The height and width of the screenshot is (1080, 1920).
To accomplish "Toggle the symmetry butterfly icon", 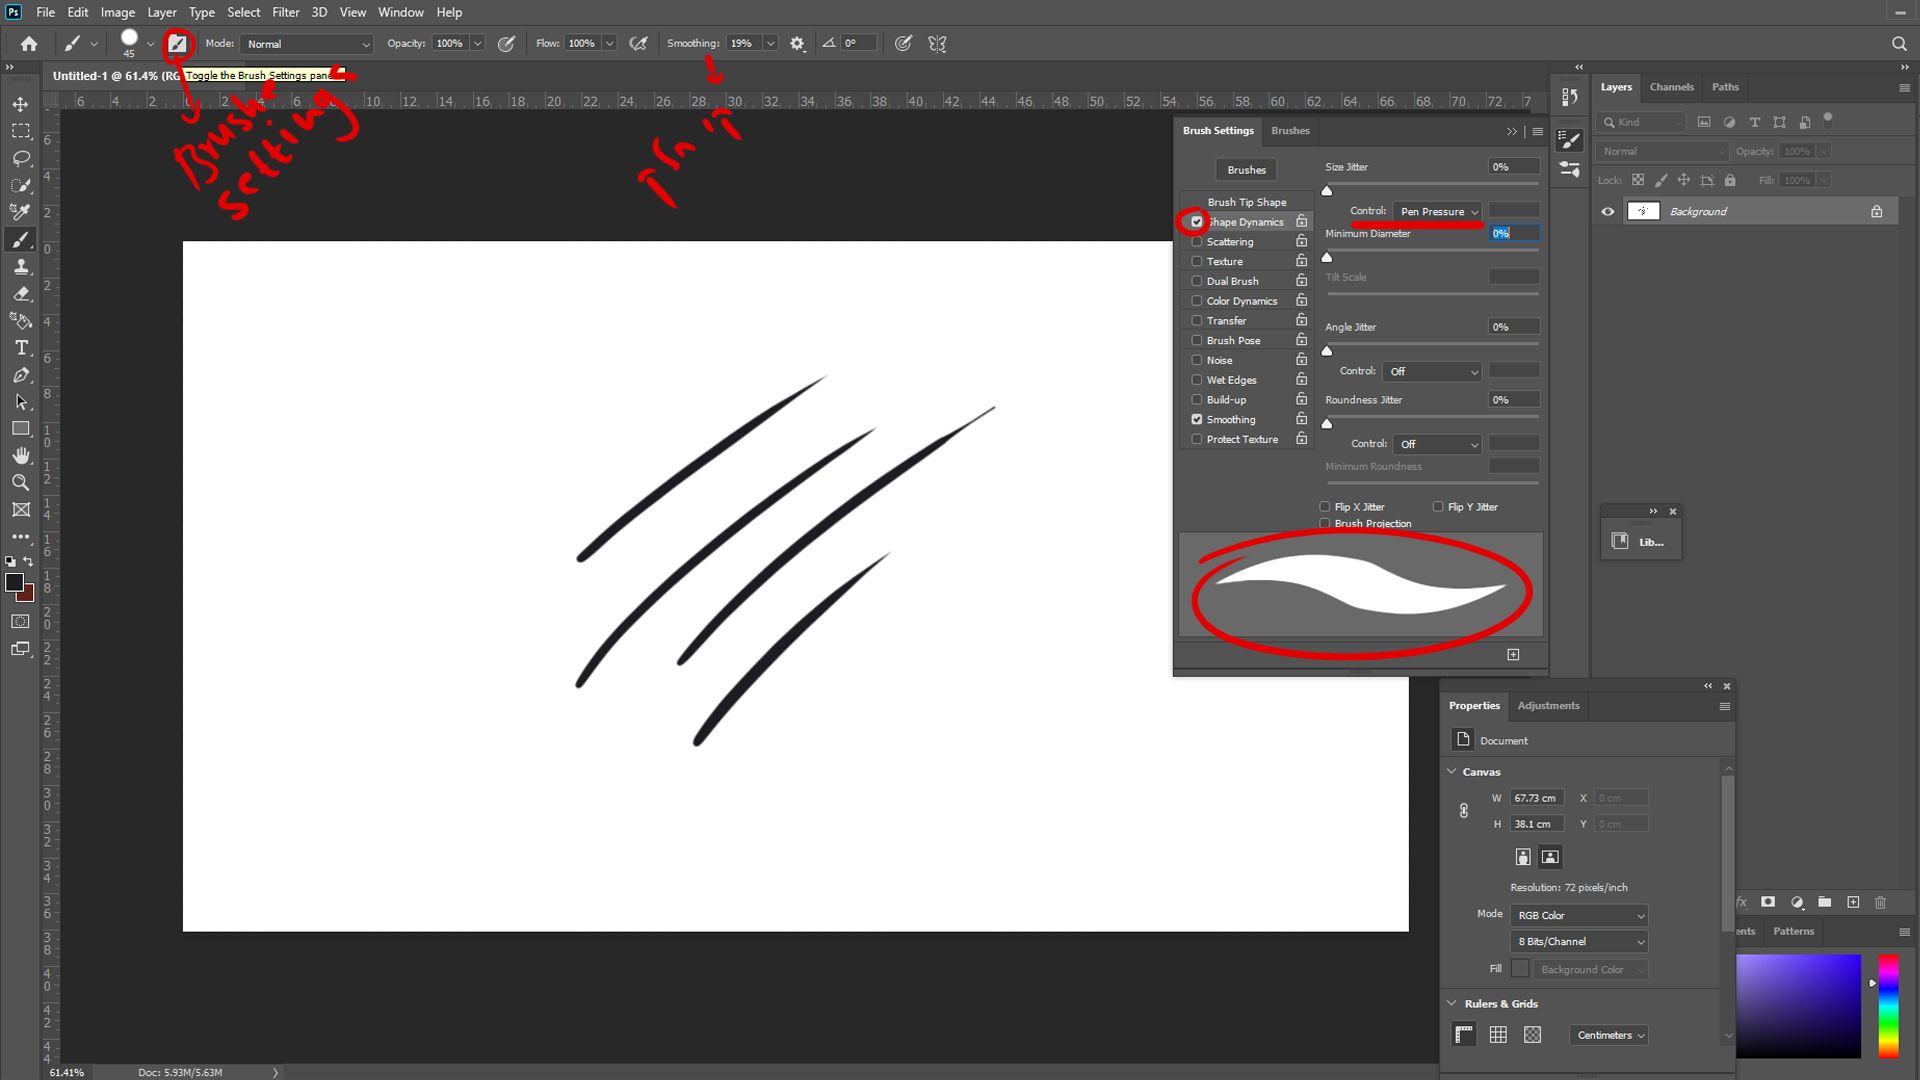I will click(937, 44).
